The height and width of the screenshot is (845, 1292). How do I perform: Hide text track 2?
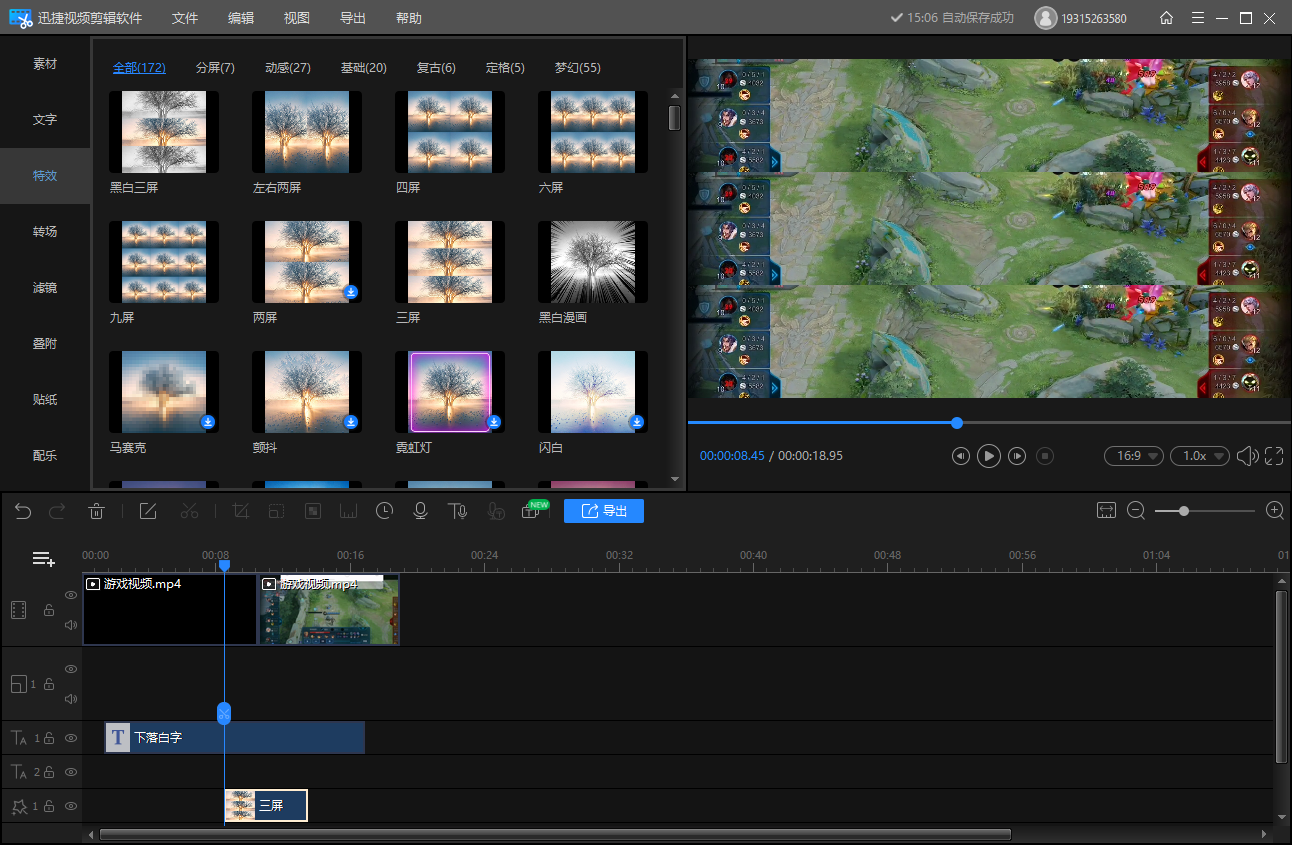coord(71,772)
